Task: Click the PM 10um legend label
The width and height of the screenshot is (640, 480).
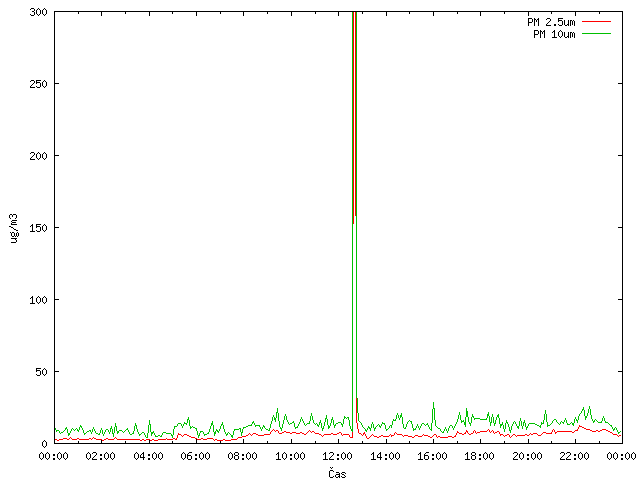Action: tap(554, 34)
